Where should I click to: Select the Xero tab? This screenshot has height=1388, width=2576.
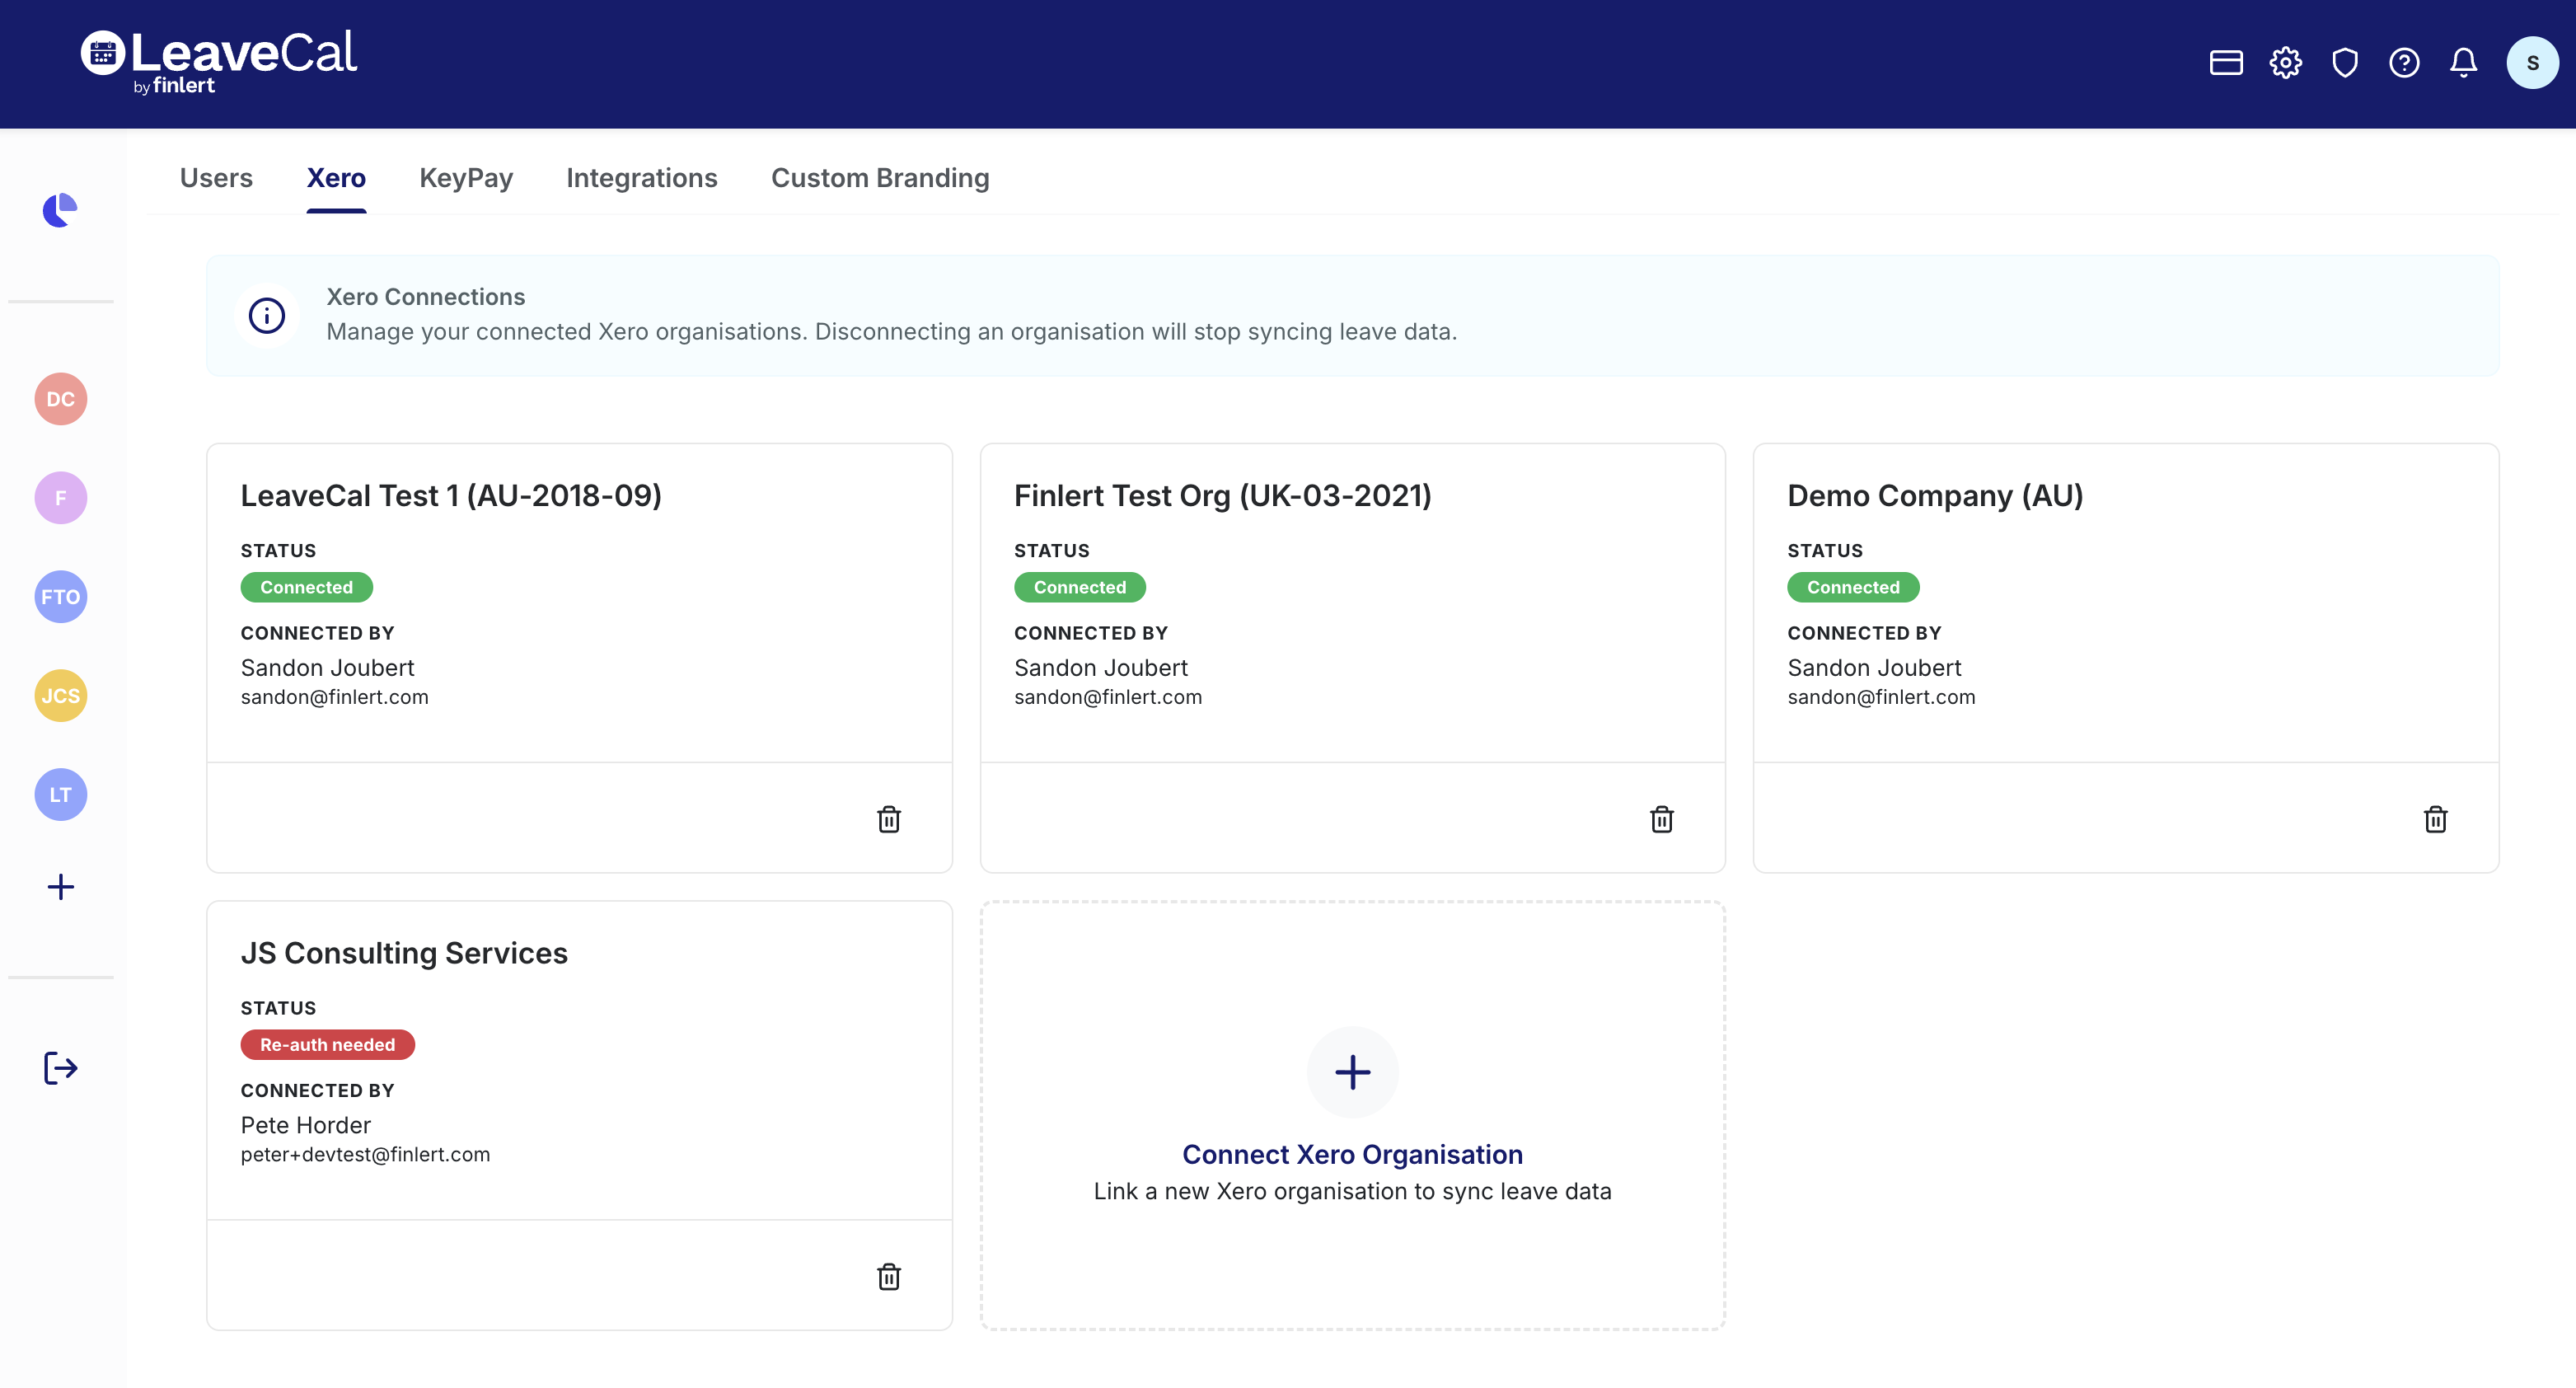336,178
